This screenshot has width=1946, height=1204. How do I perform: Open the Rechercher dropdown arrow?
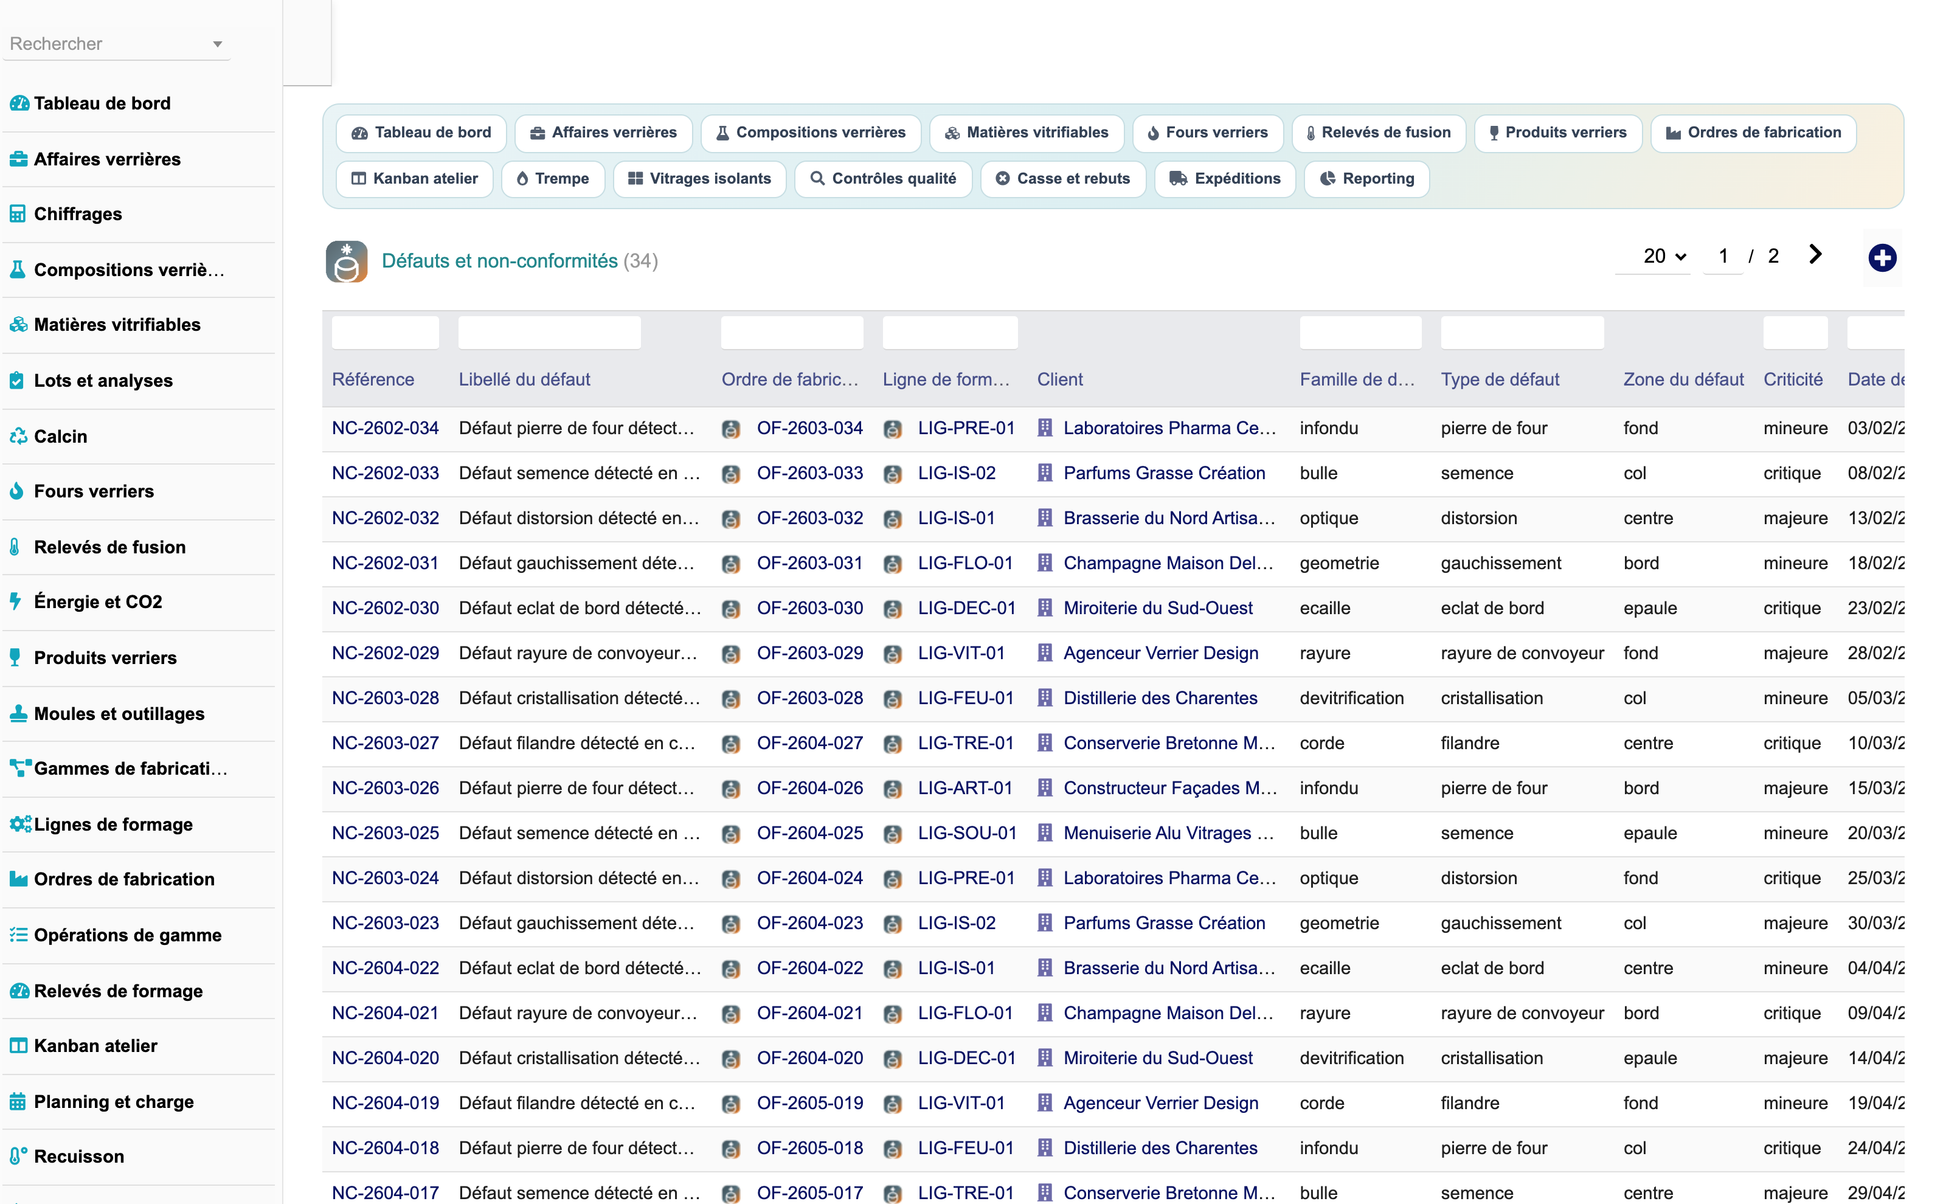click(x=217, y=44)
